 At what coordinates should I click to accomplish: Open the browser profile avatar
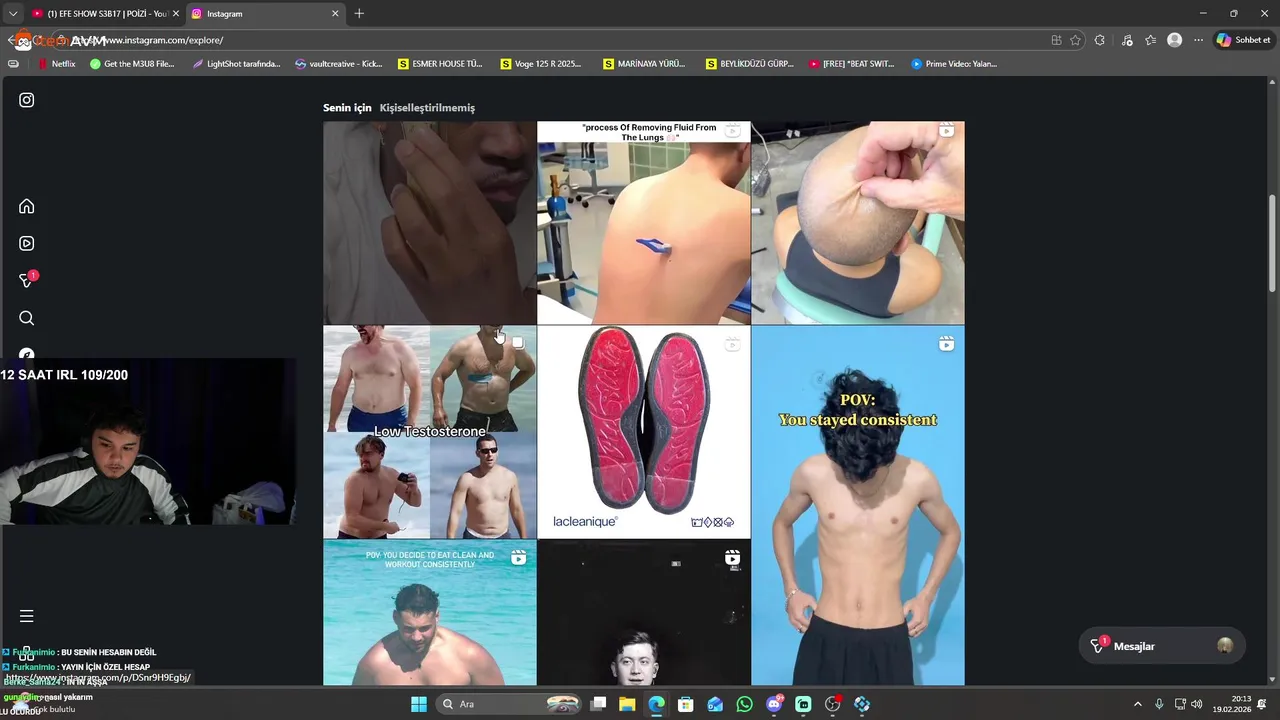[x=1175, y=40]
